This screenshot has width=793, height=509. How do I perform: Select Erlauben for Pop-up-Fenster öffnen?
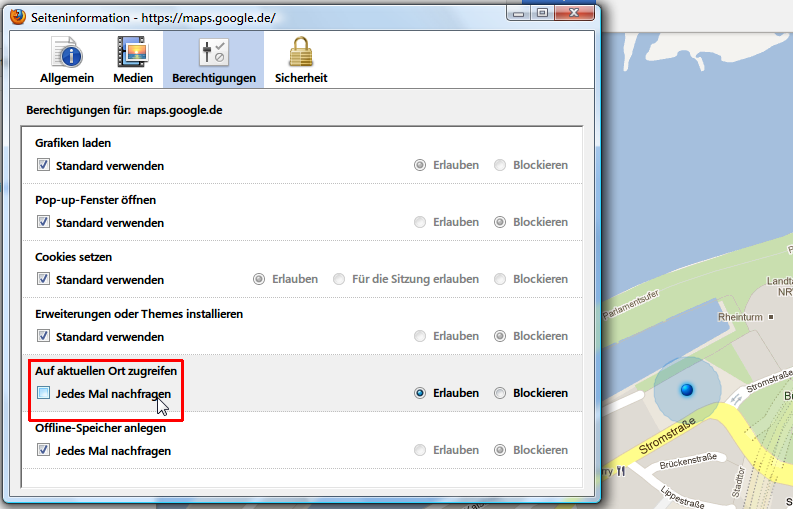click(x=420, y=222)
